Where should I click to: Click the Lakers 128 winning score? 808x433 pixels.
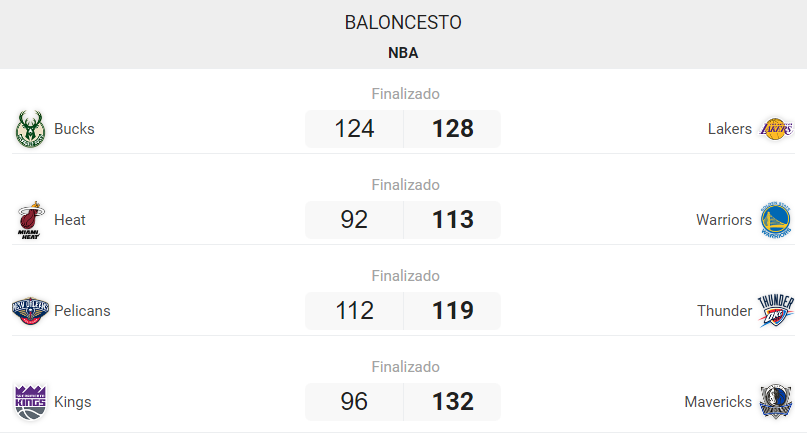[x=452, y=129]
